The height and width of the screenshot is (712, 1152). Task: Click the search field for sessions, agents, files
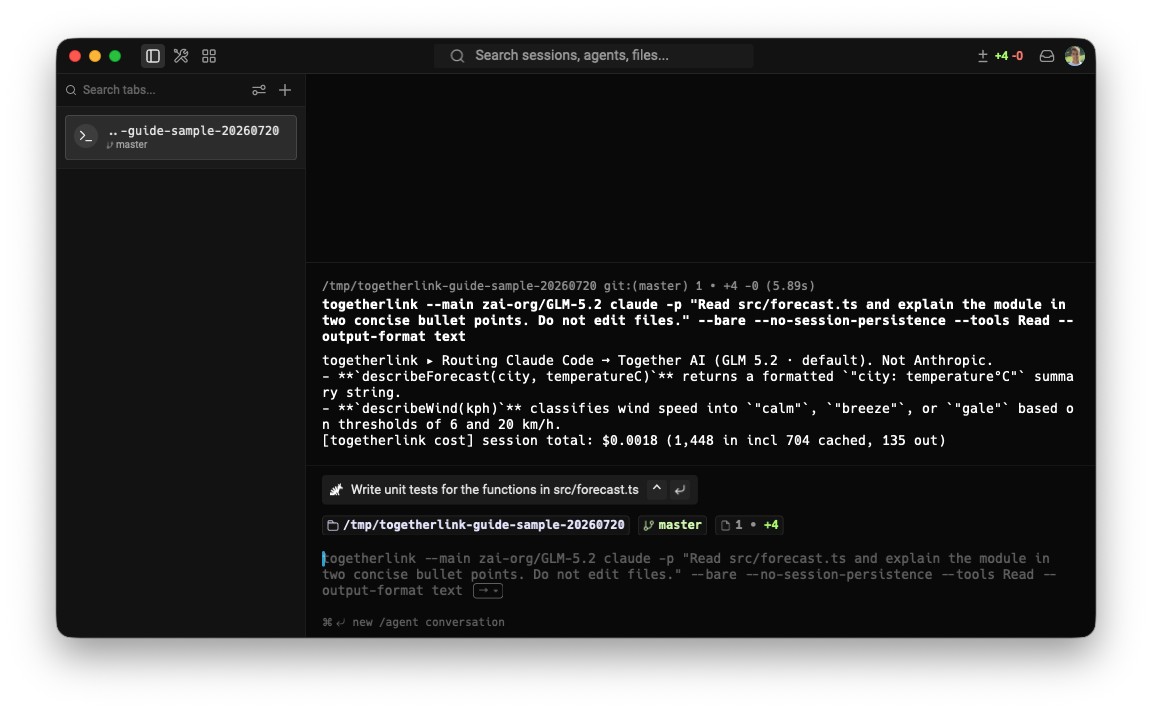coord(594,56)
